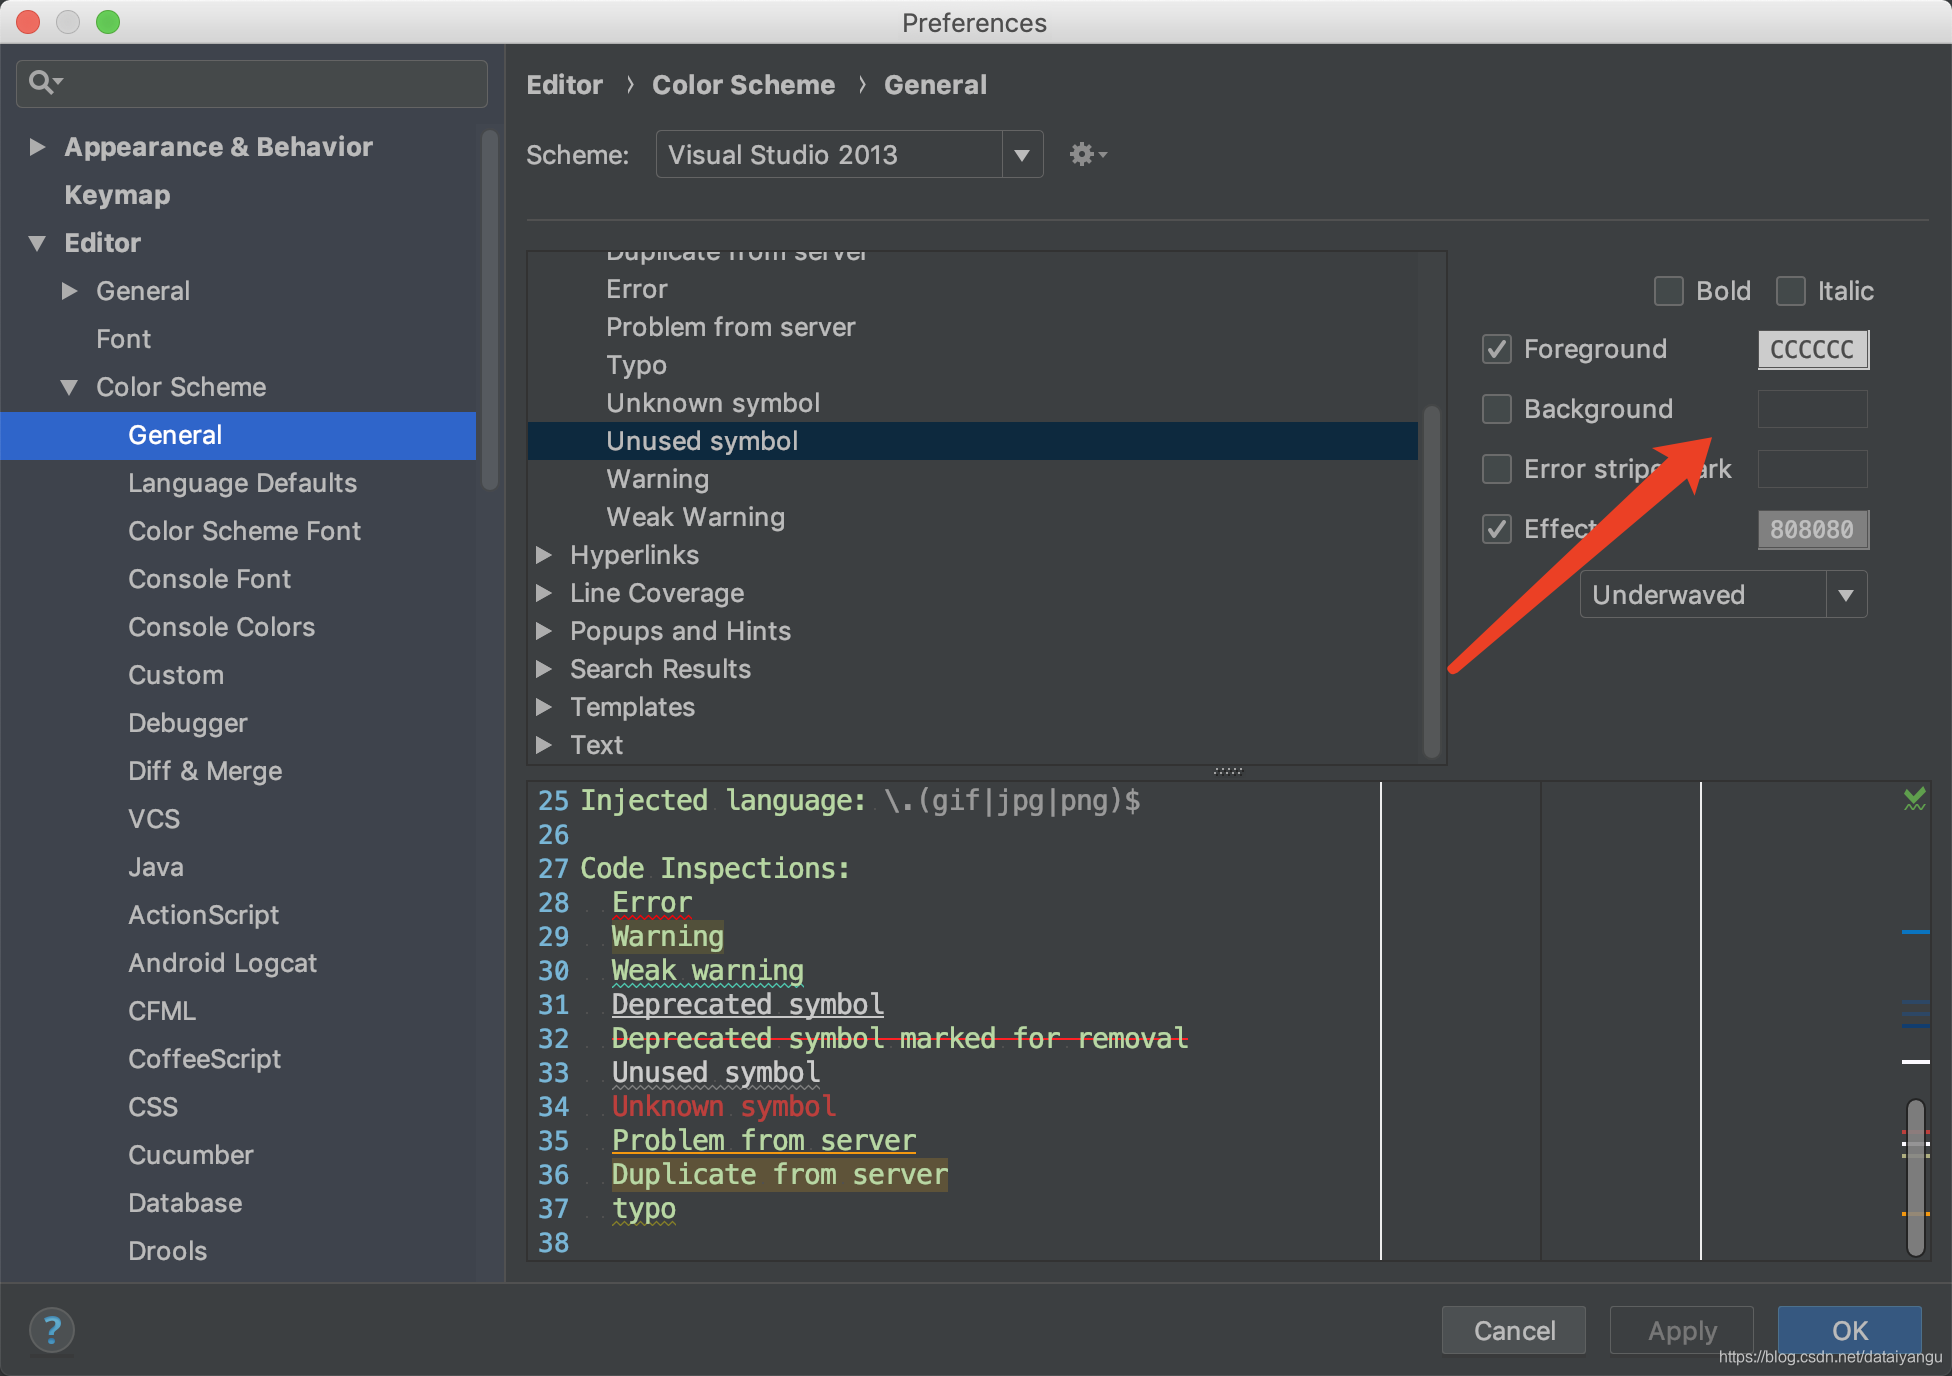Click the CCCCCC foreground color swatch
The image size is (1952, 1376).
1812,350
